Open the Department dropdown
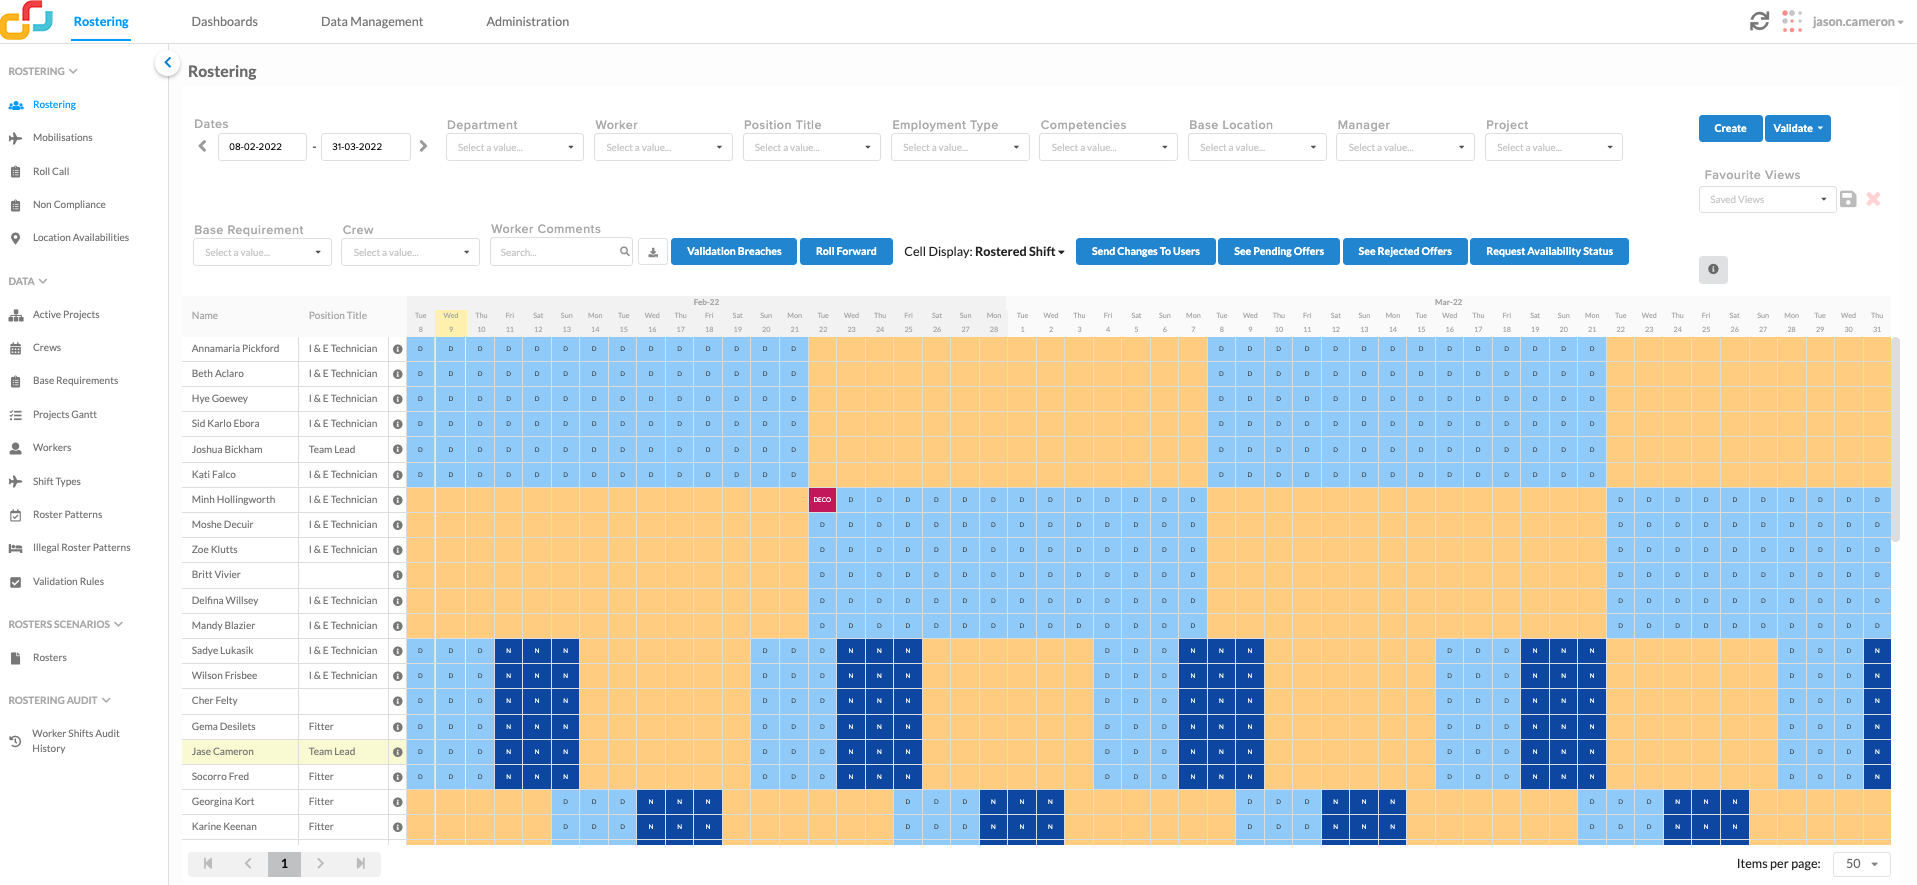This screenshot has height=885, width=1917. [514, 148]
